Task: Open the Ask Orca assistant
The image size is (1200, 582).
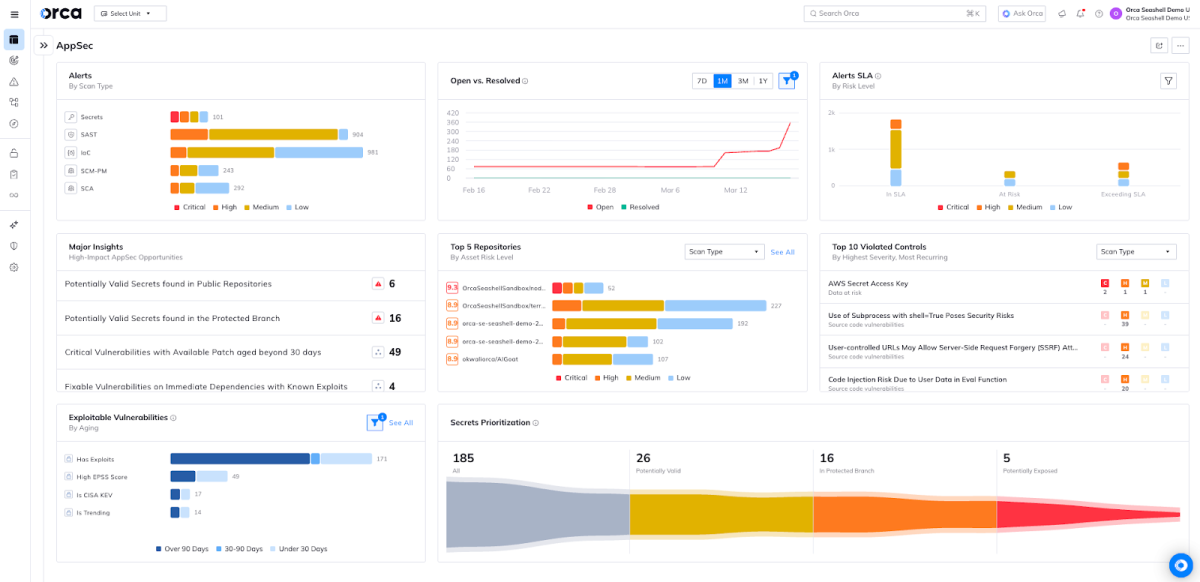Action: (x=1021, y=13)
